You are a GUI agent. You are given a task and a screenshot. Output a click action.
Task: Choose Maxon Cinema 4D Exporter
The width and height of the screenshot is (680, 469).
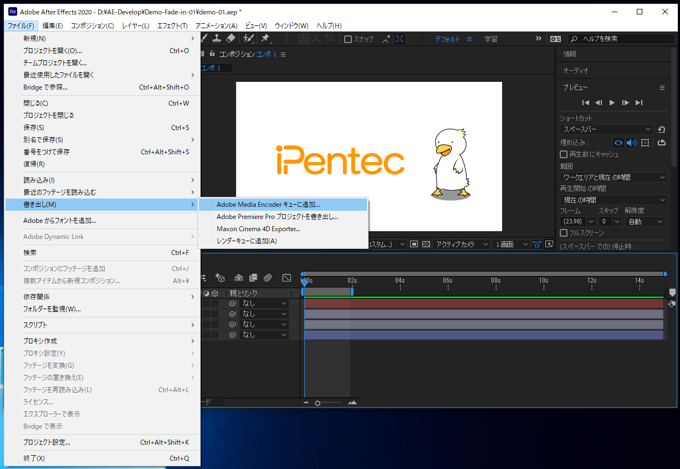(x=283, y=229)
